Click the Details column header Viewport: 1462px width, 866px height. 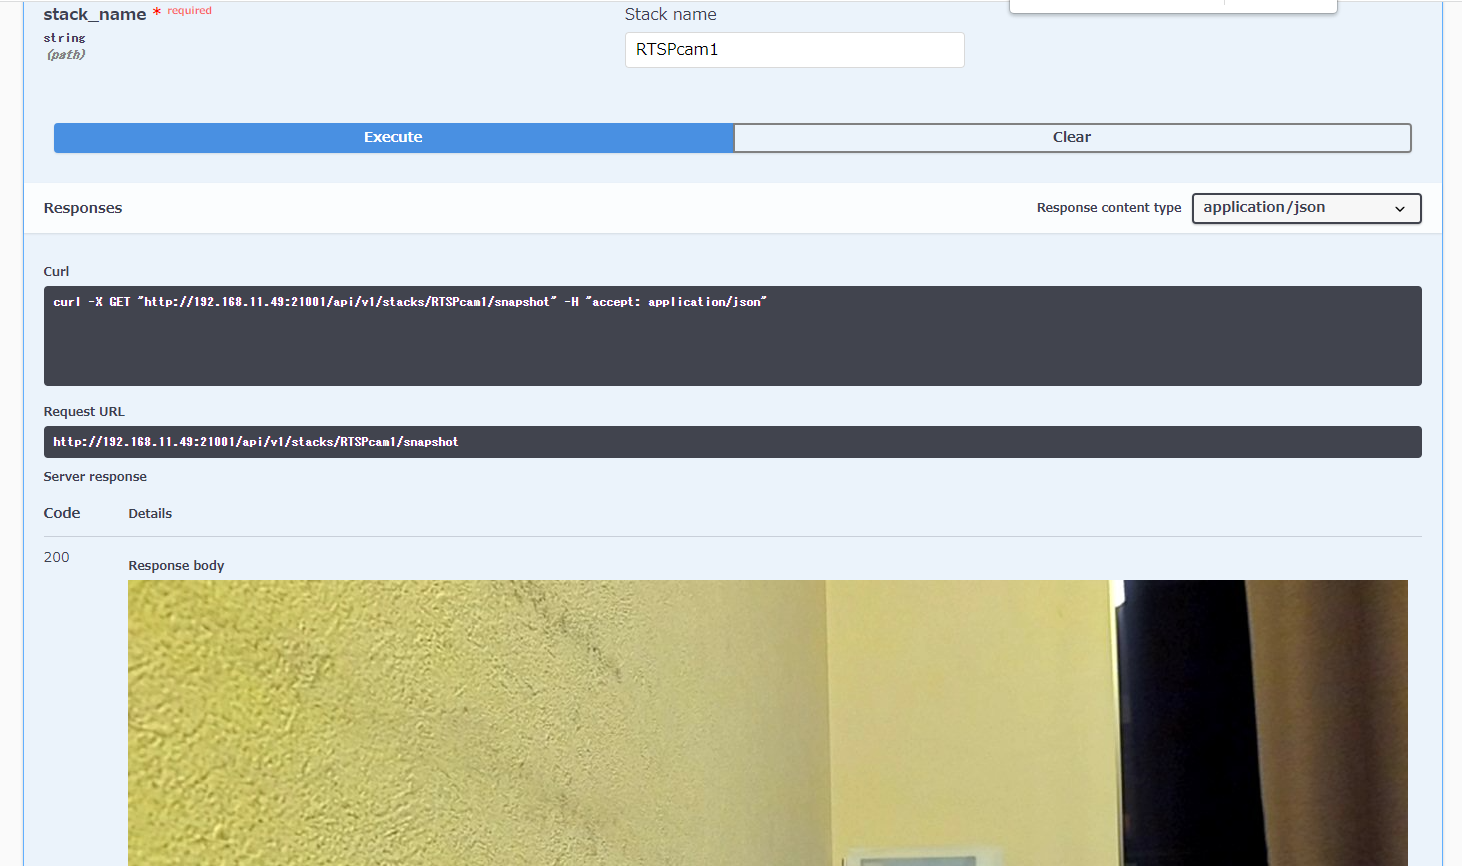click(x=150, y=513)
